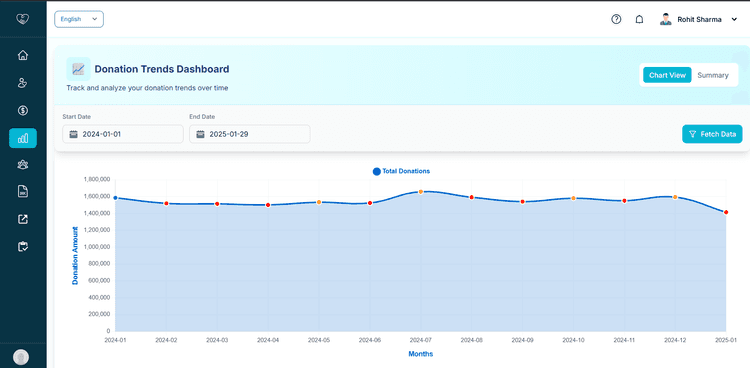Click the Fetch Data button
Image resolution: width=750 pixels, height=368 pixels.
pyautogui.click(x=712, y=134)
